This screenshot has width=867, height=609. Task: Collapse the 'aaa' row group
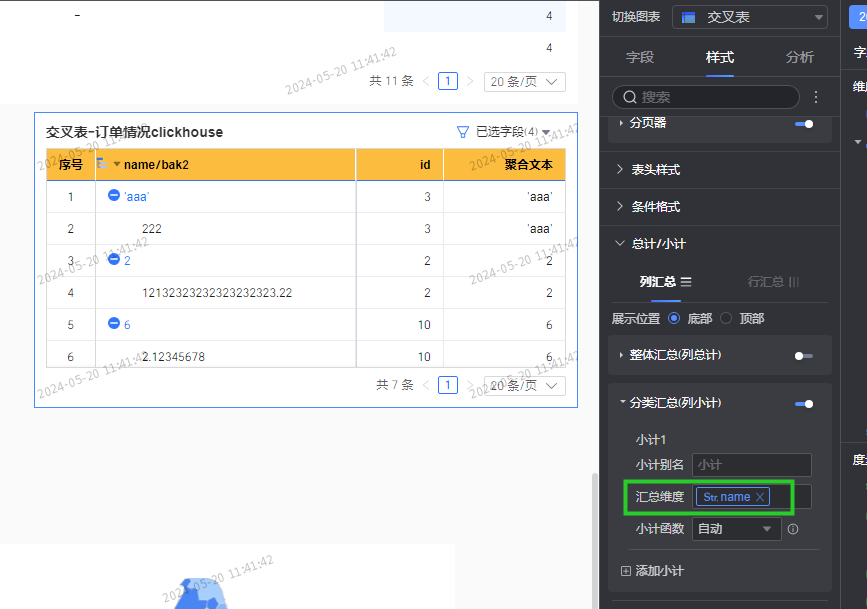pos(114,196)
